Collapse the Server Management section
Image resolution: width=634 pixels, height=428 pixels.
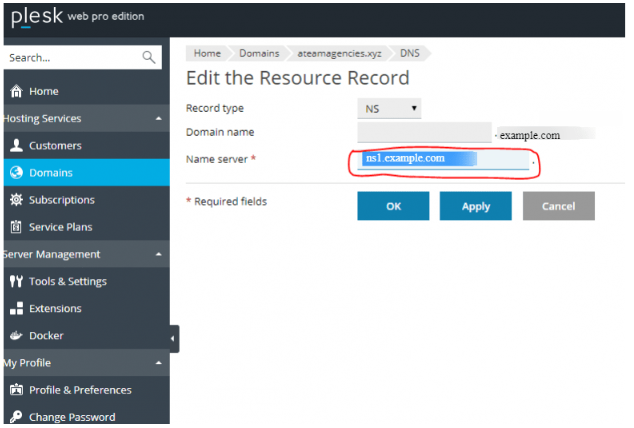158,254
